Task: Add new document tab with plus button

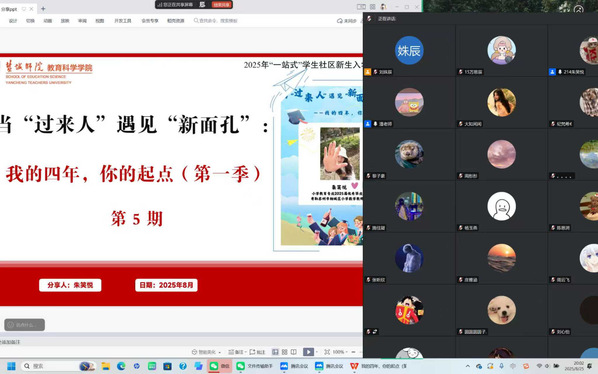Action: [x=43, y=8]
